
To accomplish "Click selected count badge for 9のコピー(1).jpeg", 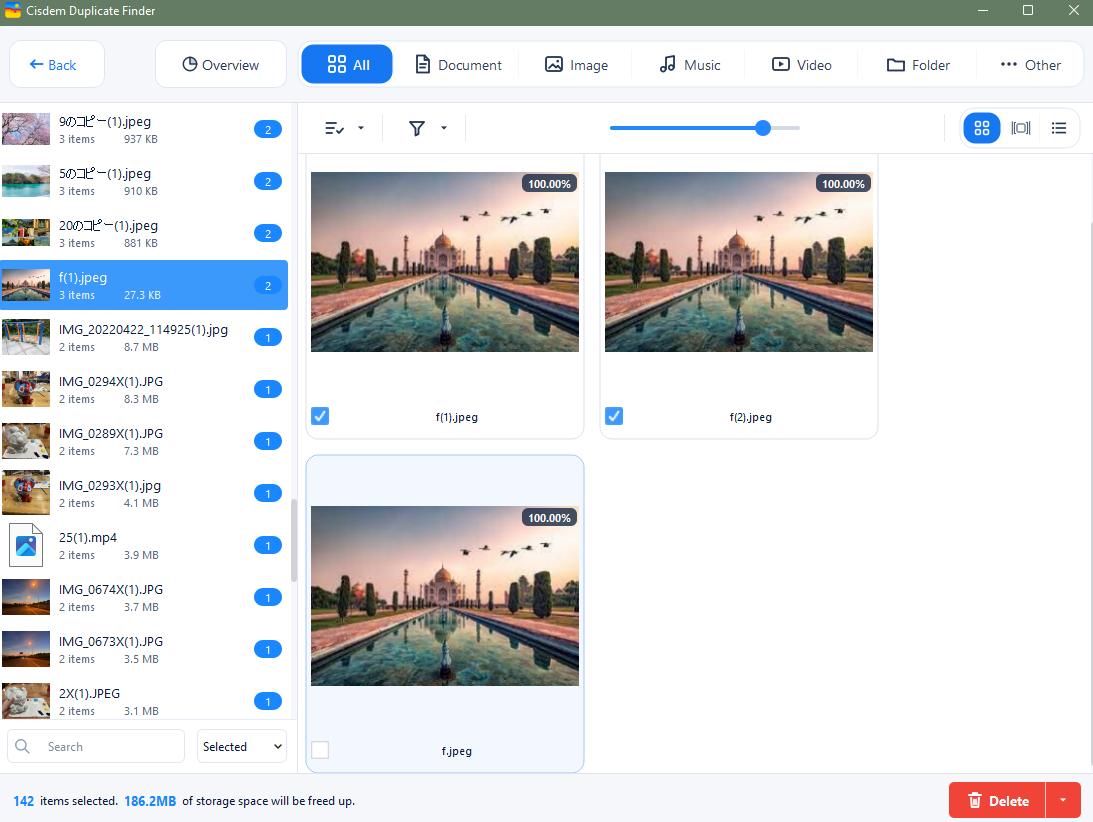I will coord(268,130).
